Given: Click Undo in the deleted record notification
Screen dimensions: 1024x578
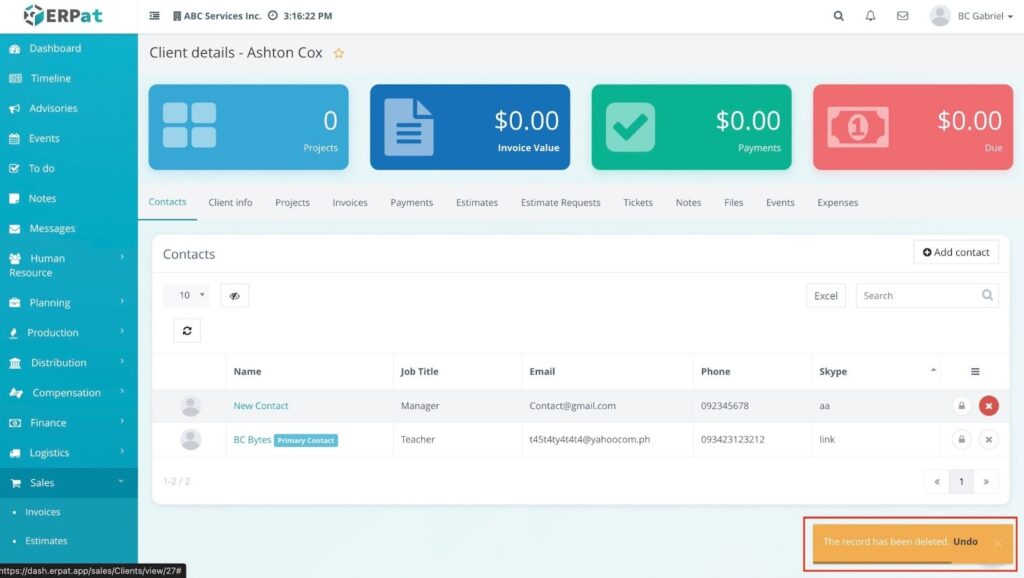Looking at the screenshot, I should click(965, 542).
